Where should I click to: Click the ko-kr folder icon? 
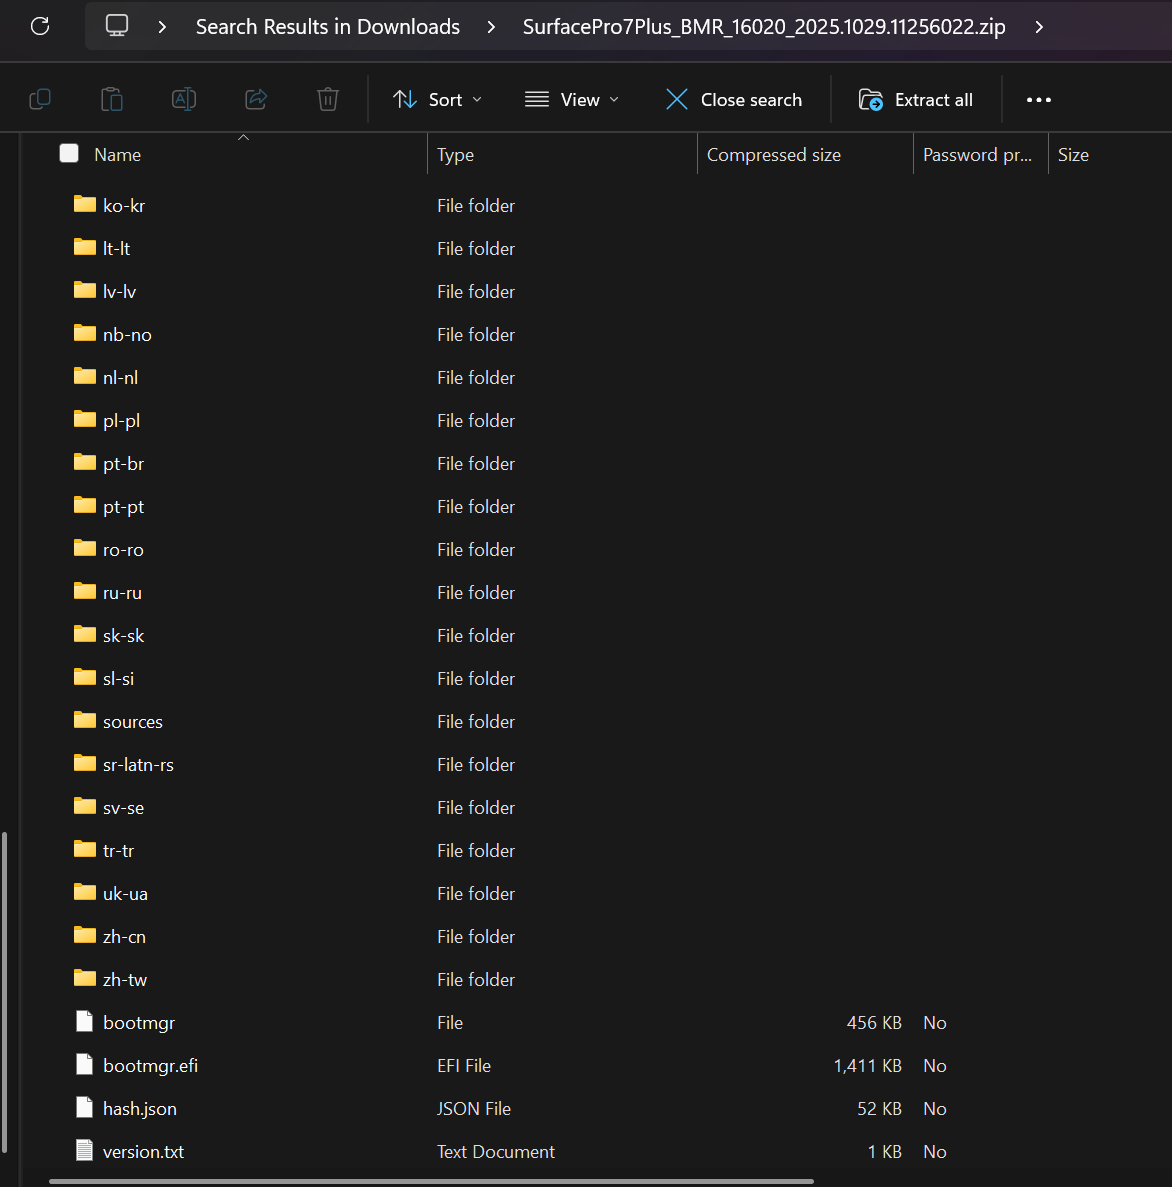[85, 204]
